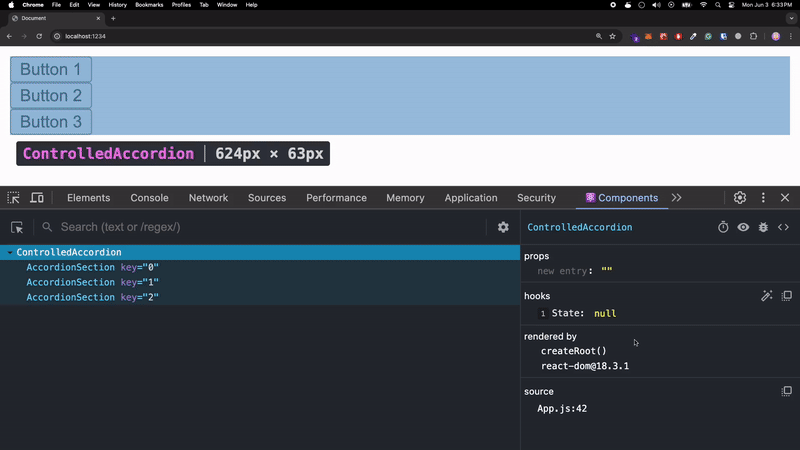The image size is (800, 450).
Task: Open the History menu
Action: point(117,5)
